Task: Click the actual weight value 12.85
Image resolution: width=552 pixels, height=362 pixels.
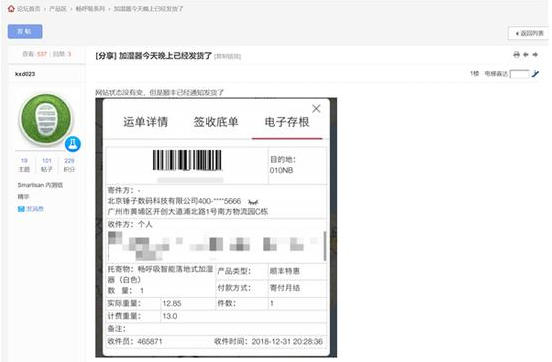Action: pos(172,304)
